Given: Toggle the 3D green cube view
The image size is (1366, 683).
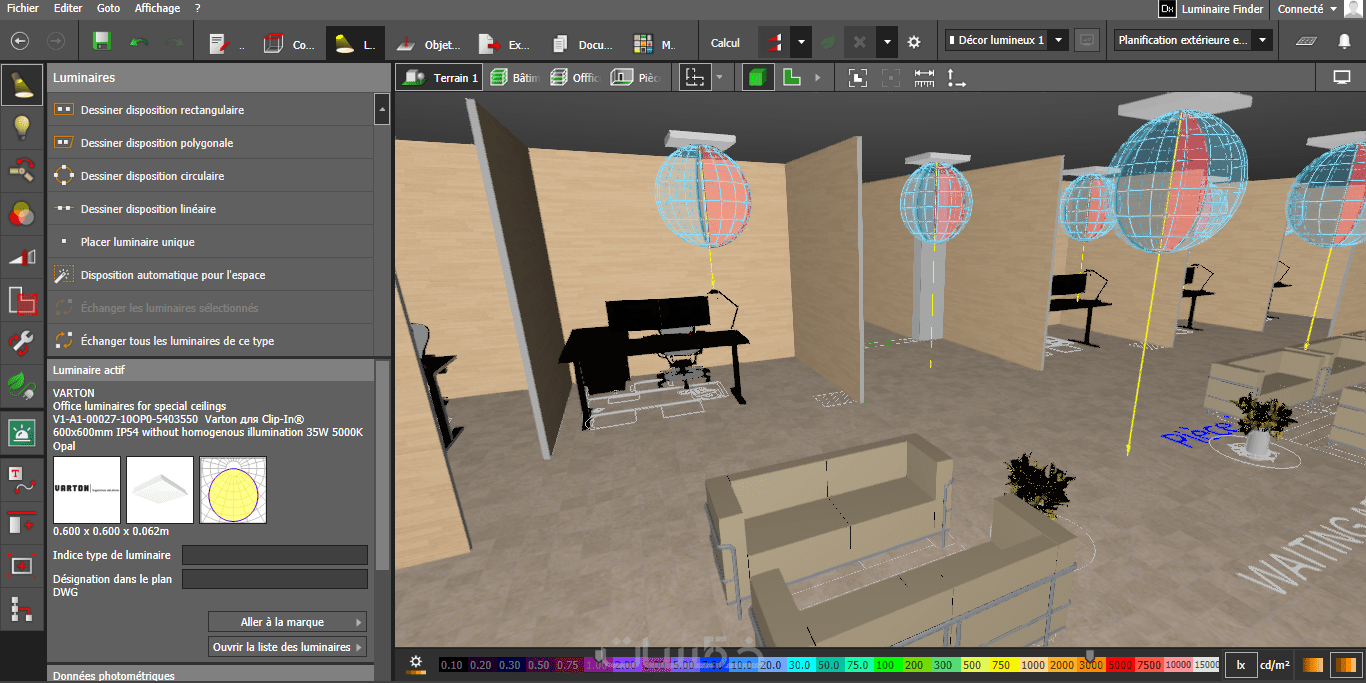Looking at the screenshot, I should [x=758, y=77].
